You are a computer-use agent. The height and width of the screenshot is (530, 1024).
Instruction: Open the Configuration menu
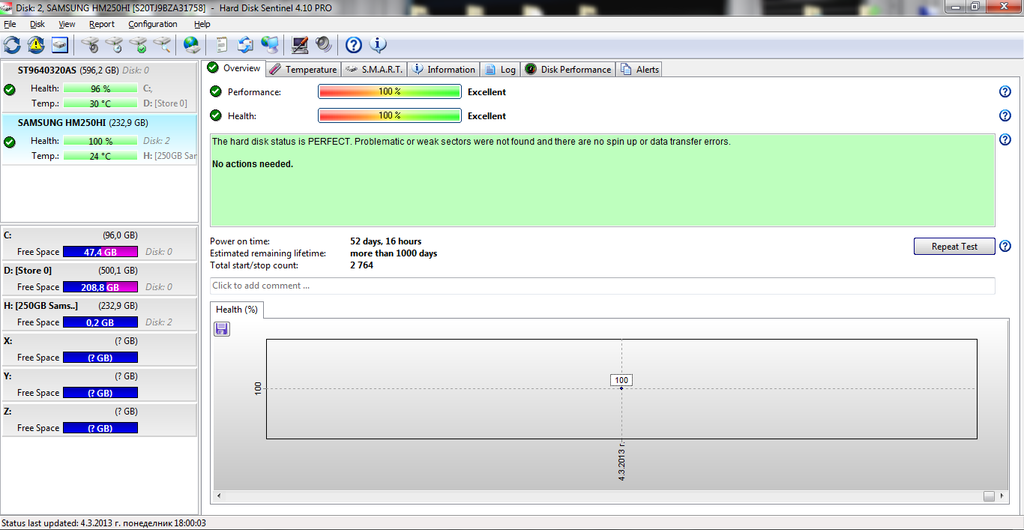[x=152, y=24]
